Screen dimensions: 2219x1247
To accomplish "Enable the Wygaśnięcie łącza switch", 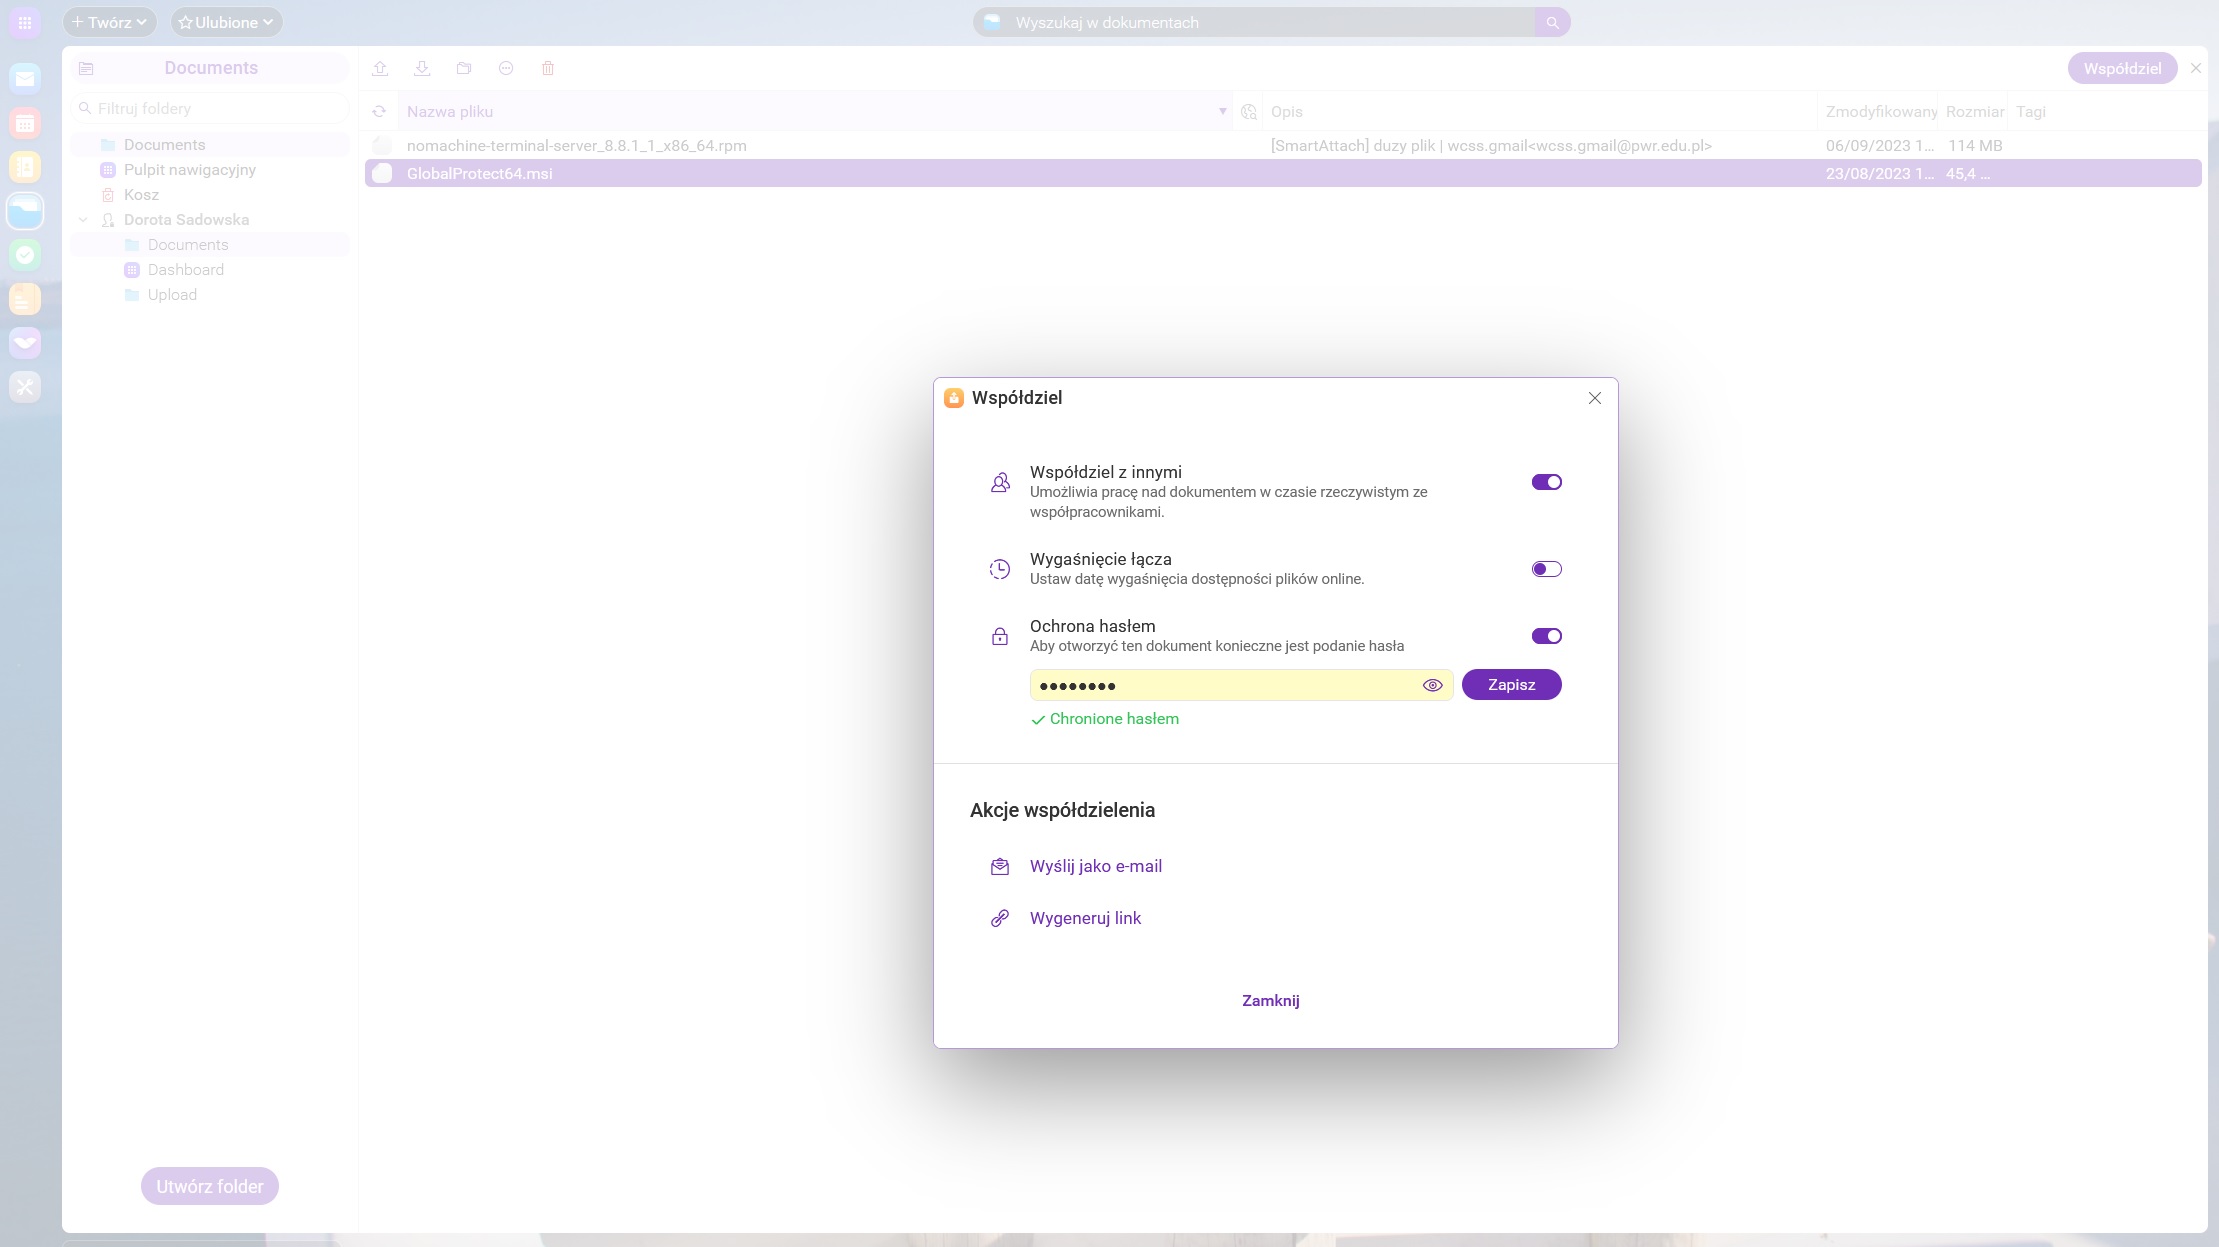I will (x=1546, y=569).
